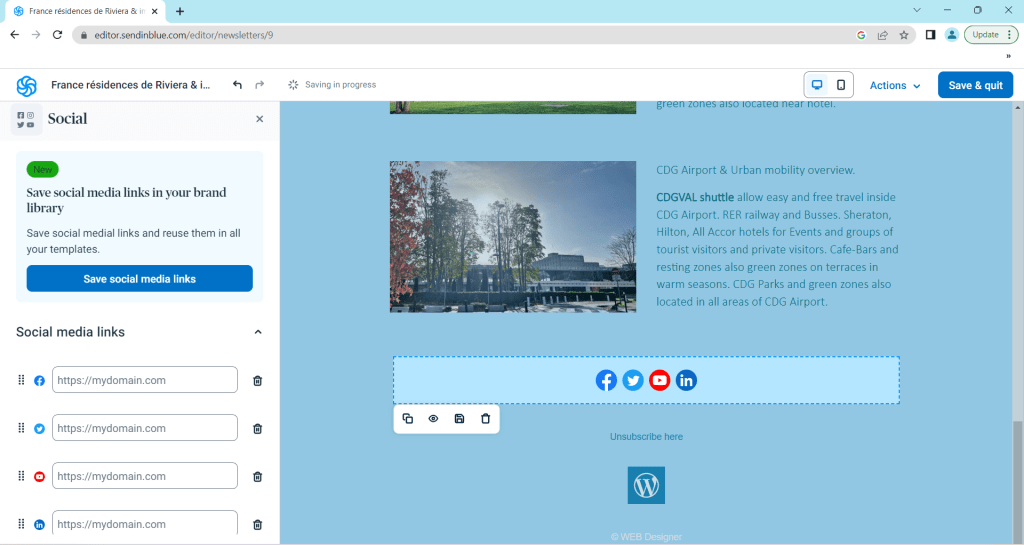Image resolution: width=1024 pixels, height=545 pixels.
Task: Click the undo arrow in the editor header
Action: coord(237,85)
